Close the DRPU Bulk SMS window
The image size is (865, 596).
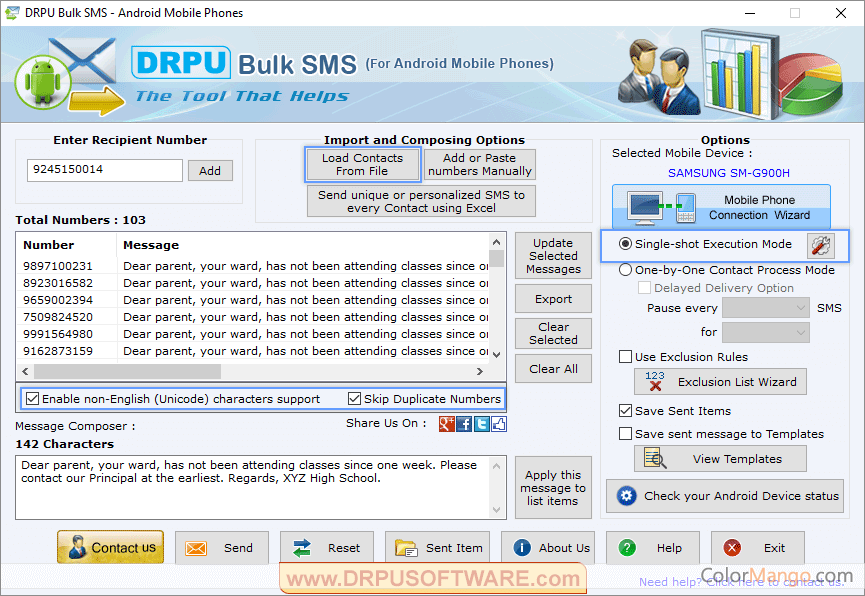[x=840, y=13]
